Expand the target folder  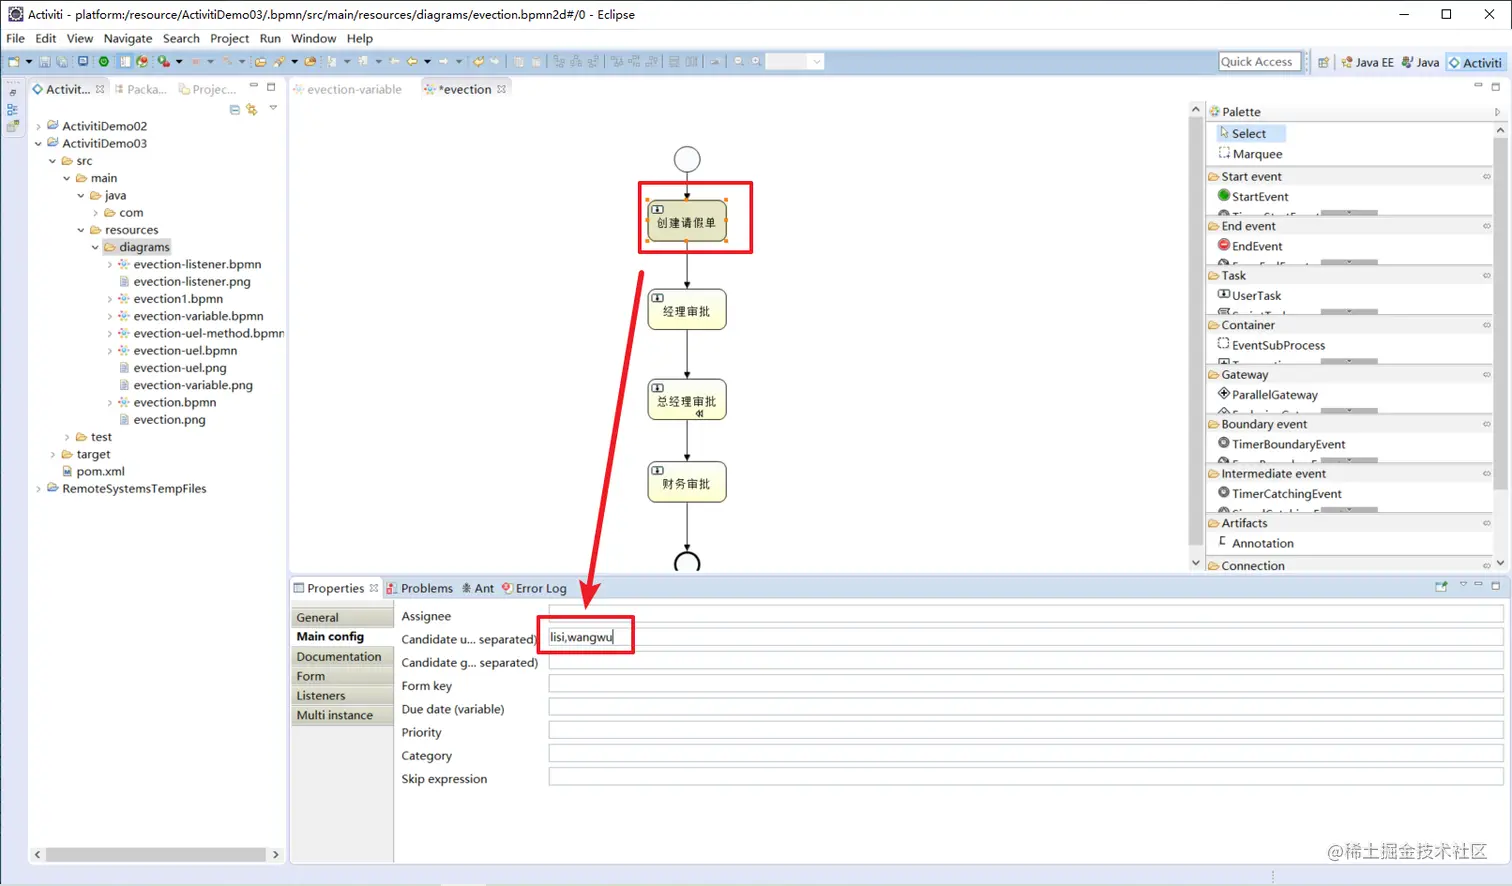click(x=52, y=454)
